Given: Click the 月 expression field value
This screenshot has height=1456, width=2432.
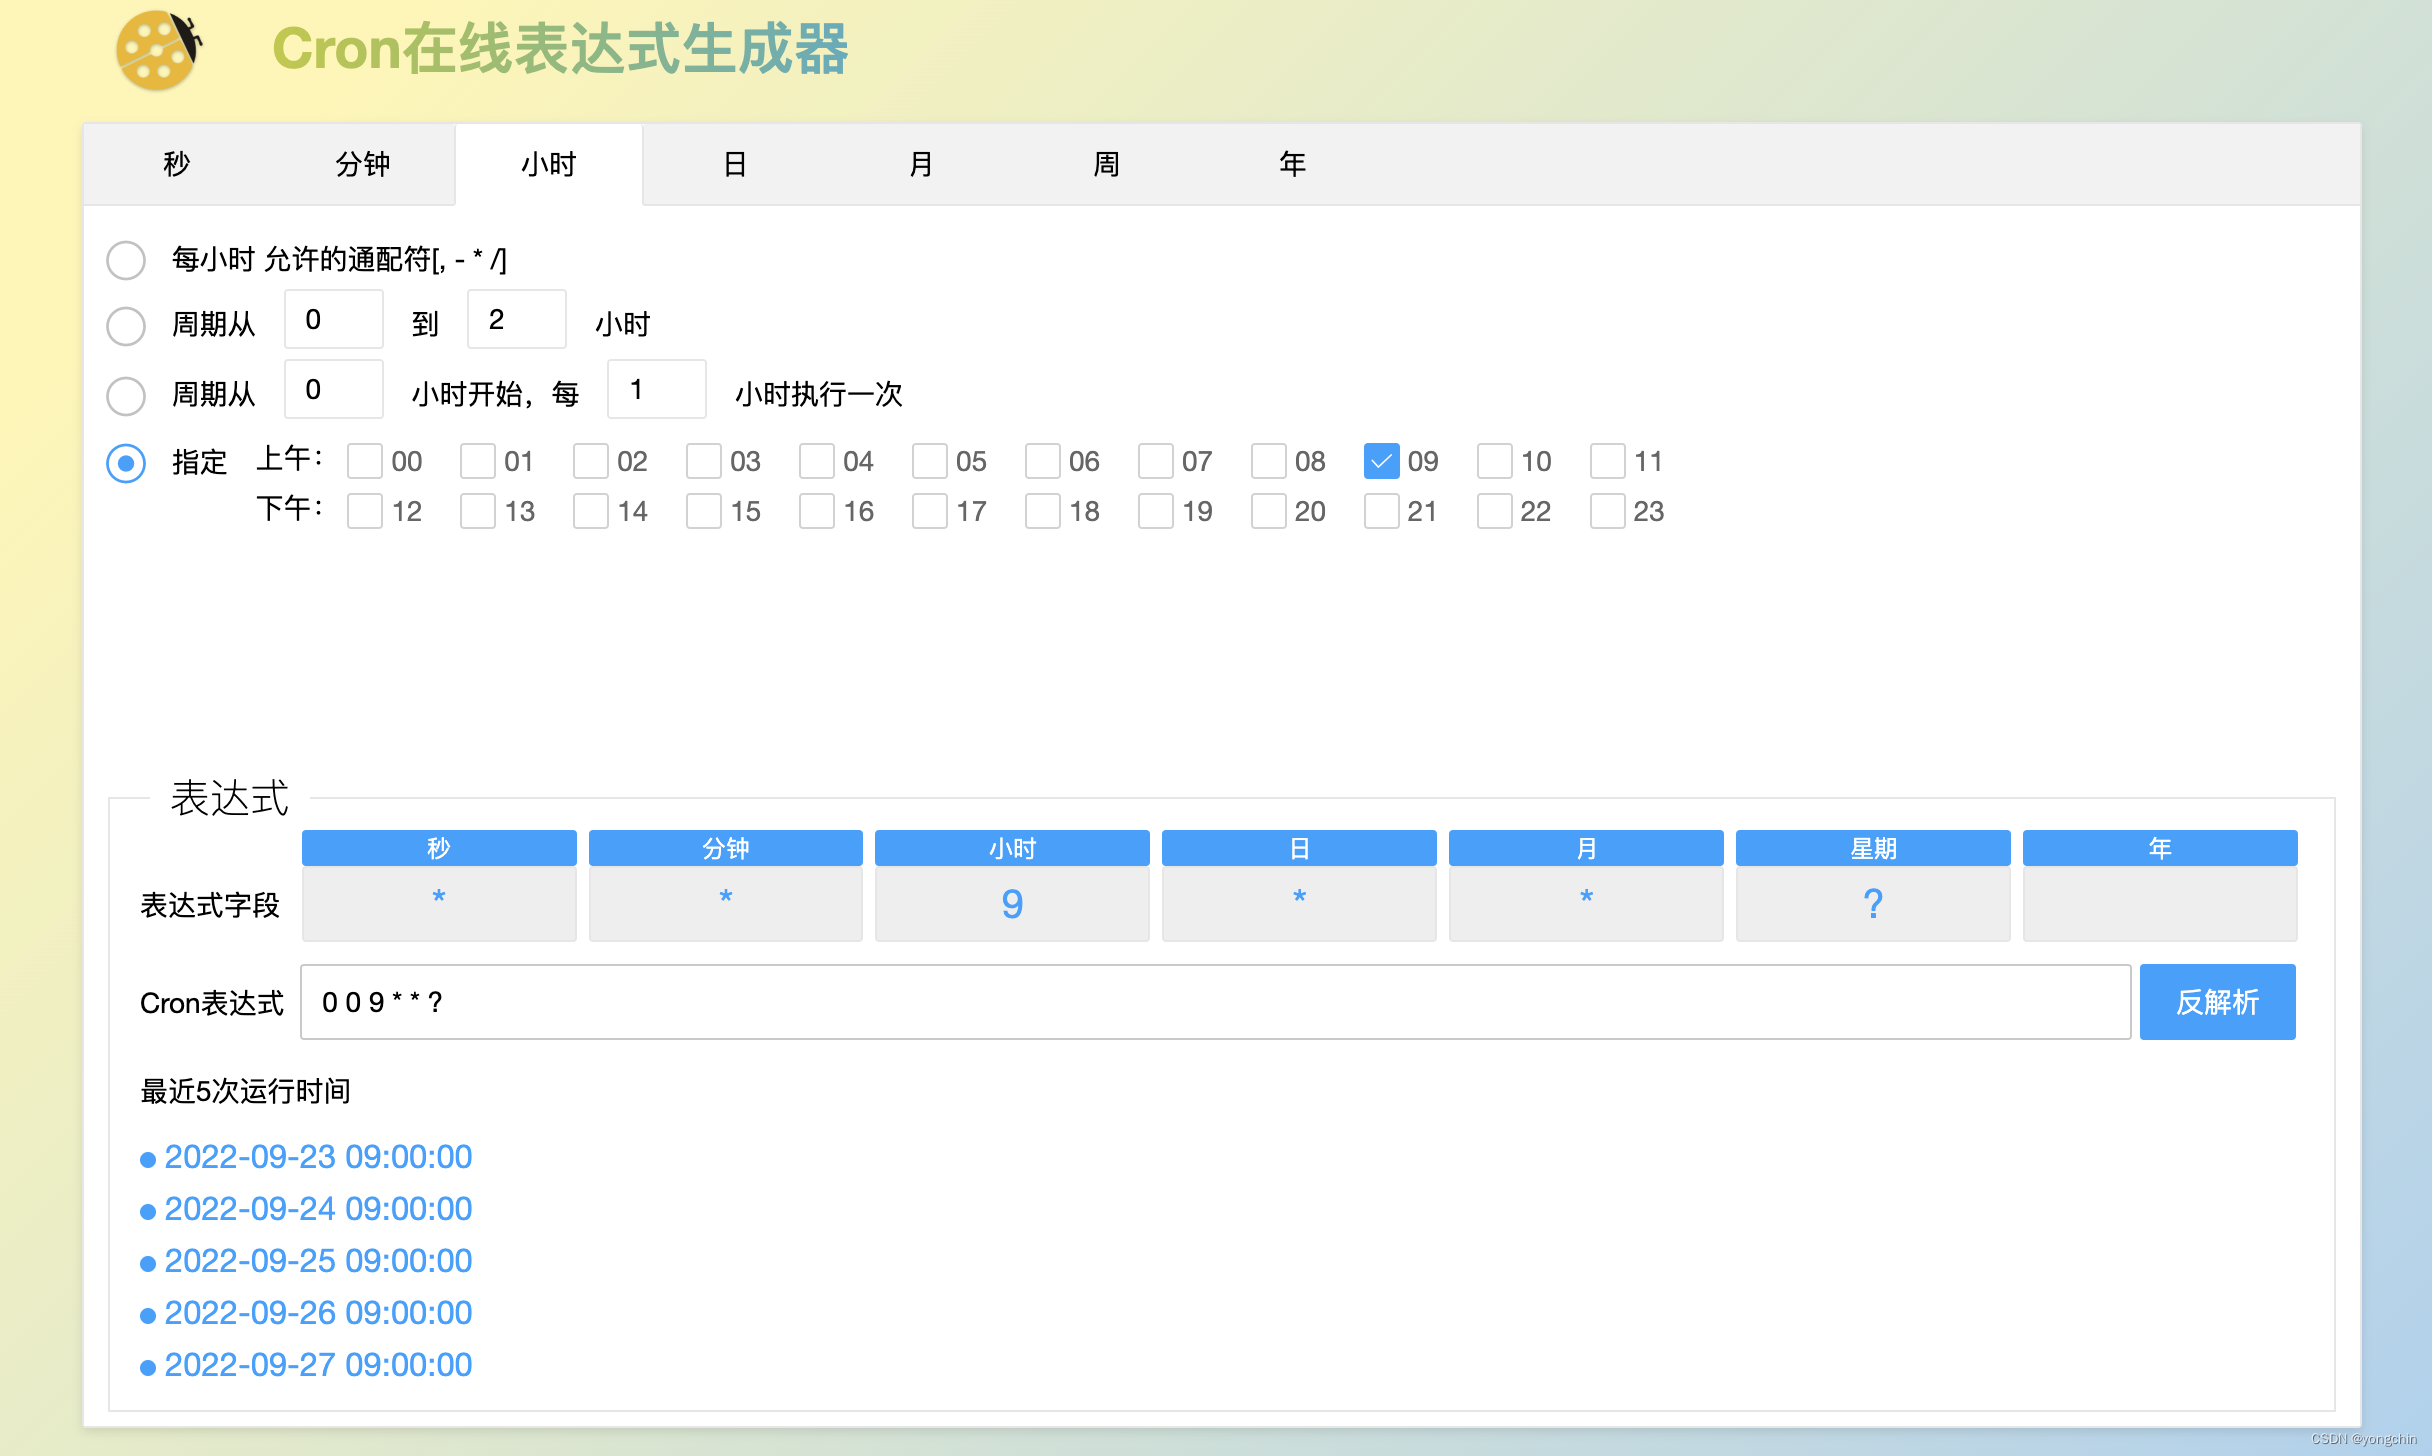Looking at the screenshot, I should [x=1586, y=903].
